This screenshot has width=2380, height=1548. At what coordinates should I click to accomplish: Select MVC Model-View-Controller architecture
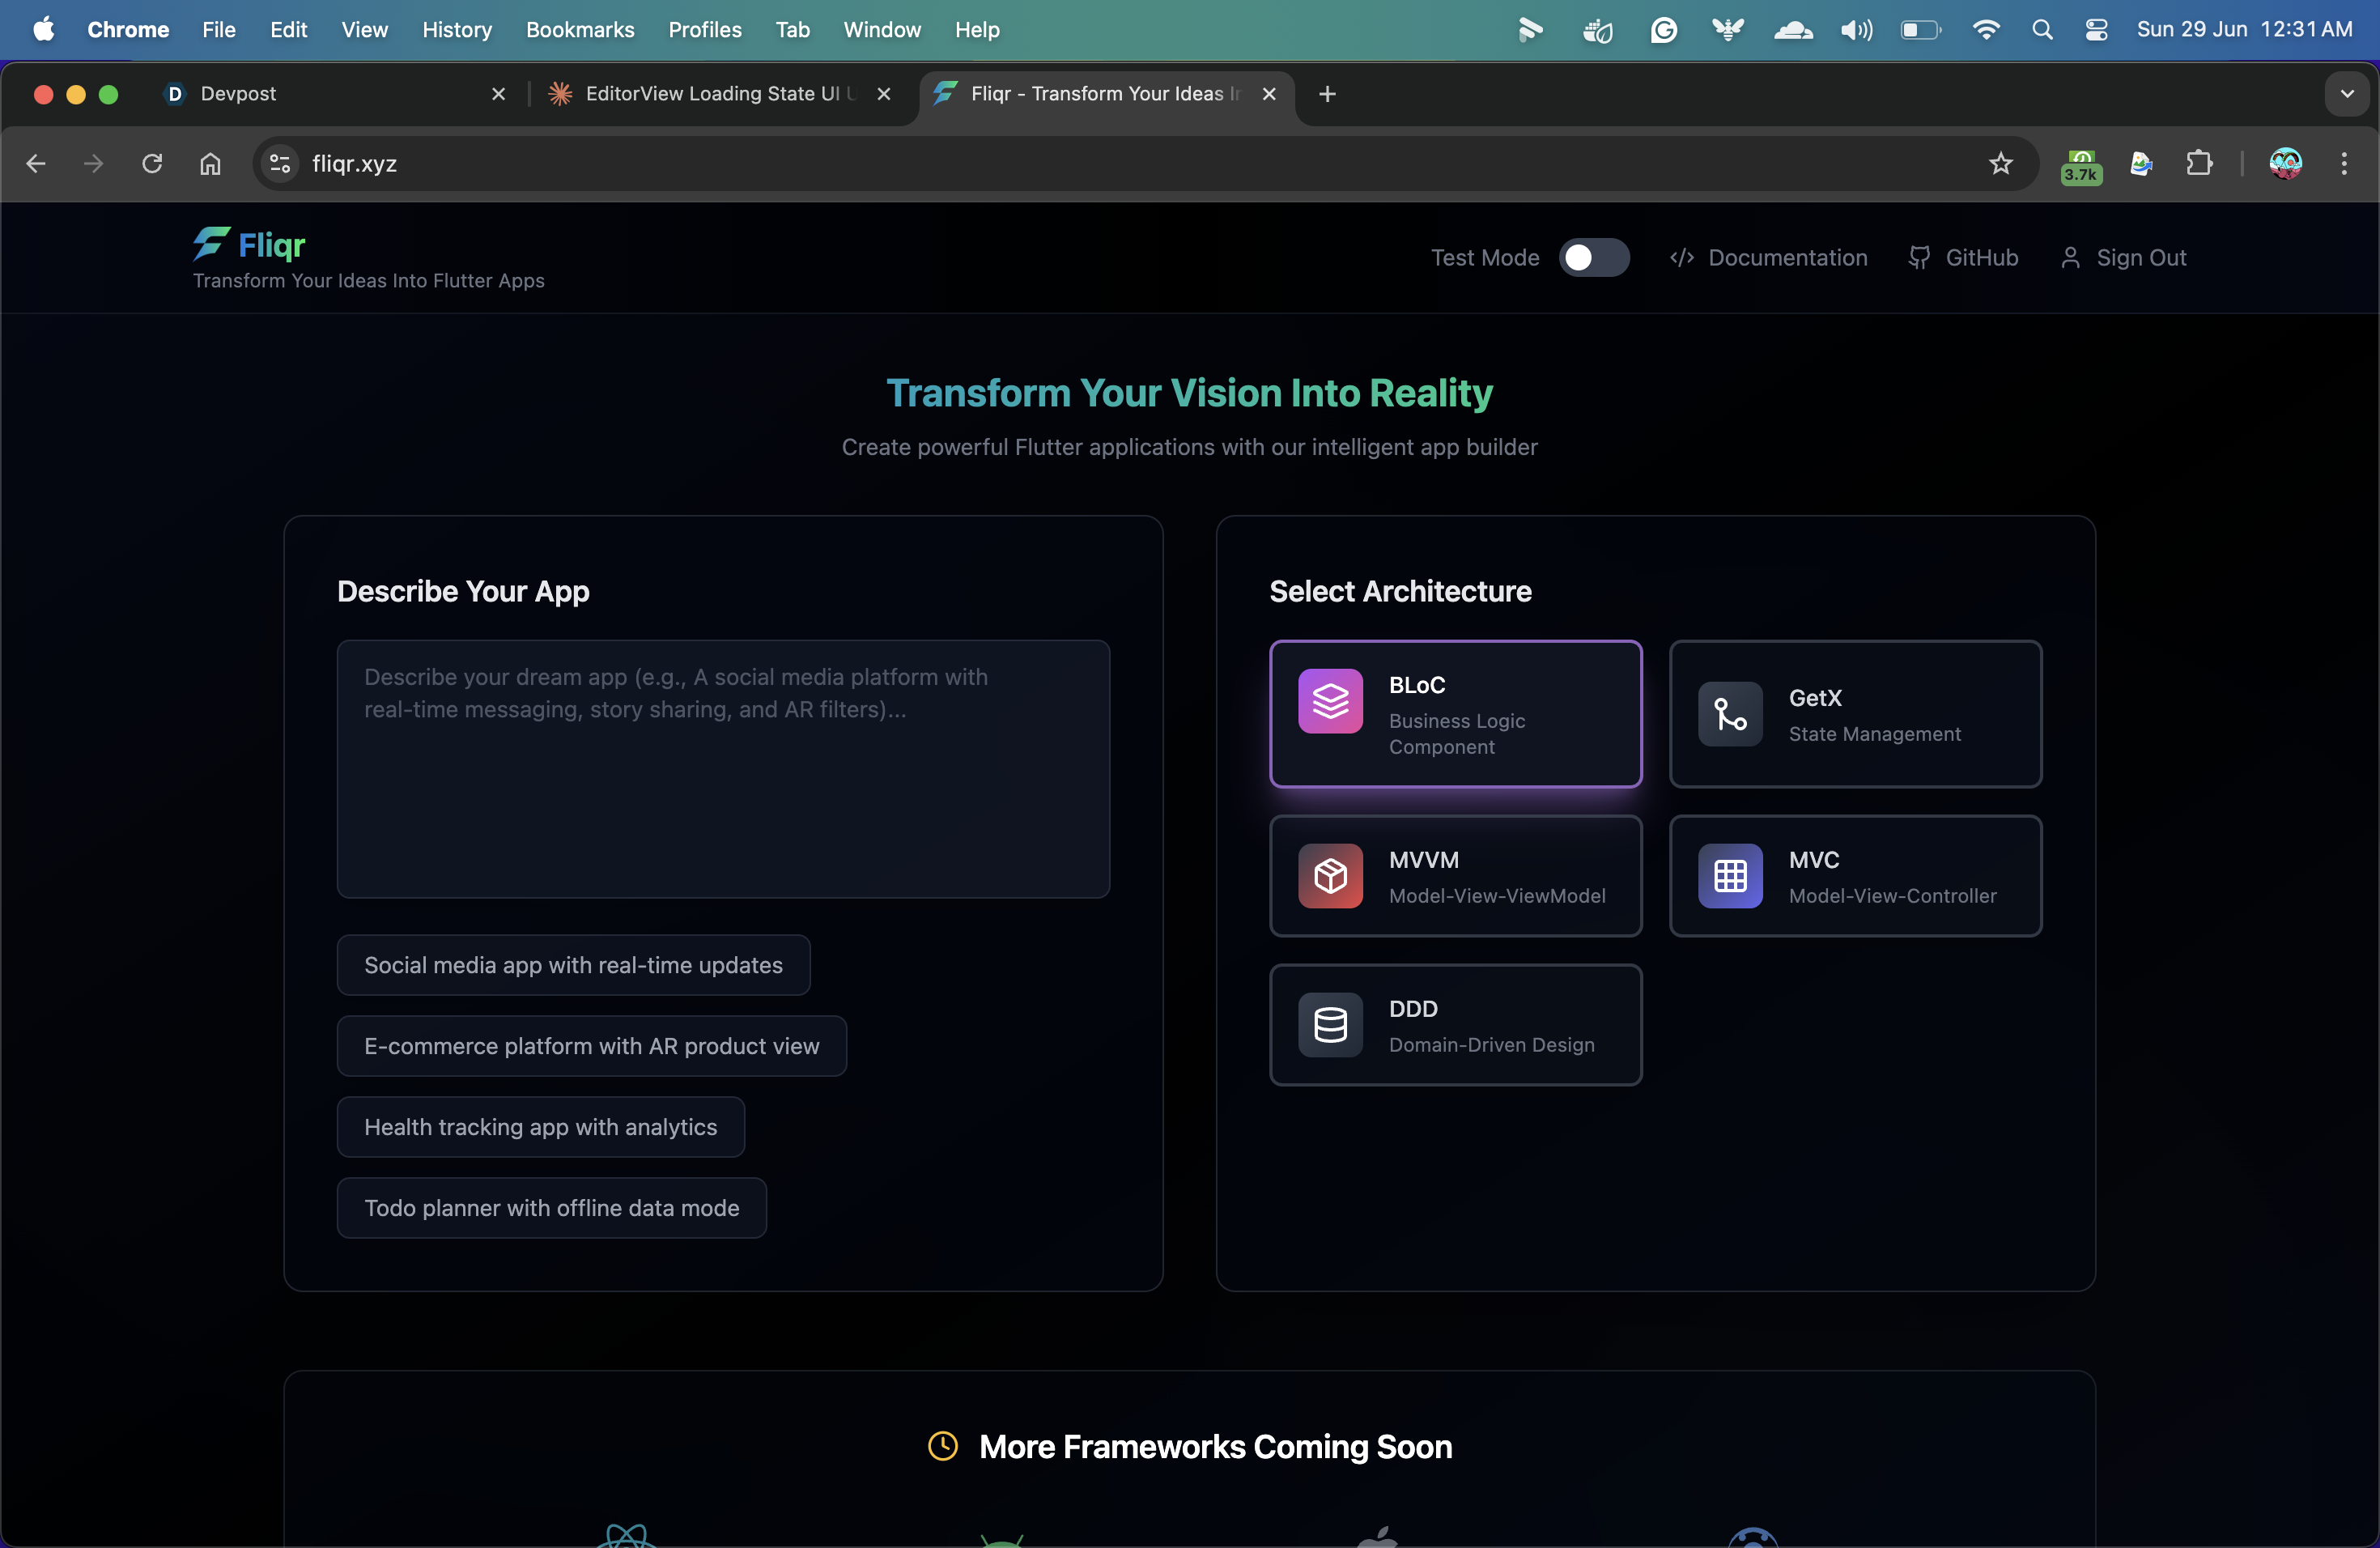[1855, 876]
